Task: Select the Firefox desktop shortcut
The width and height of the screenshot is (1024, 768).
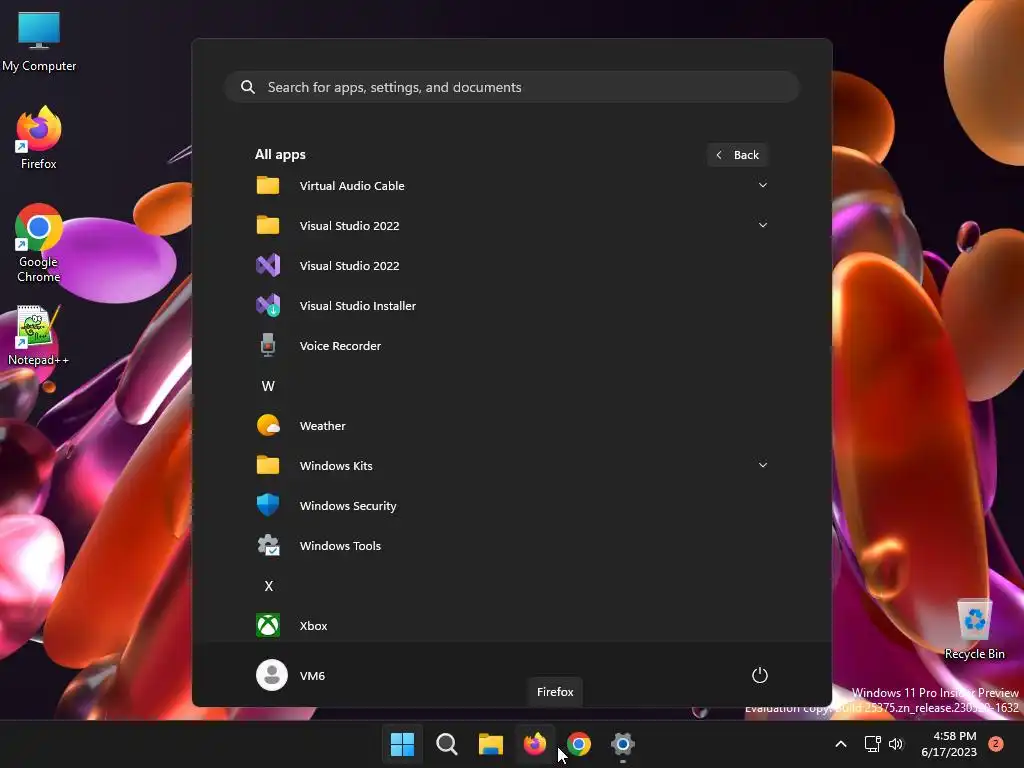Action: [x=39, y=138]
